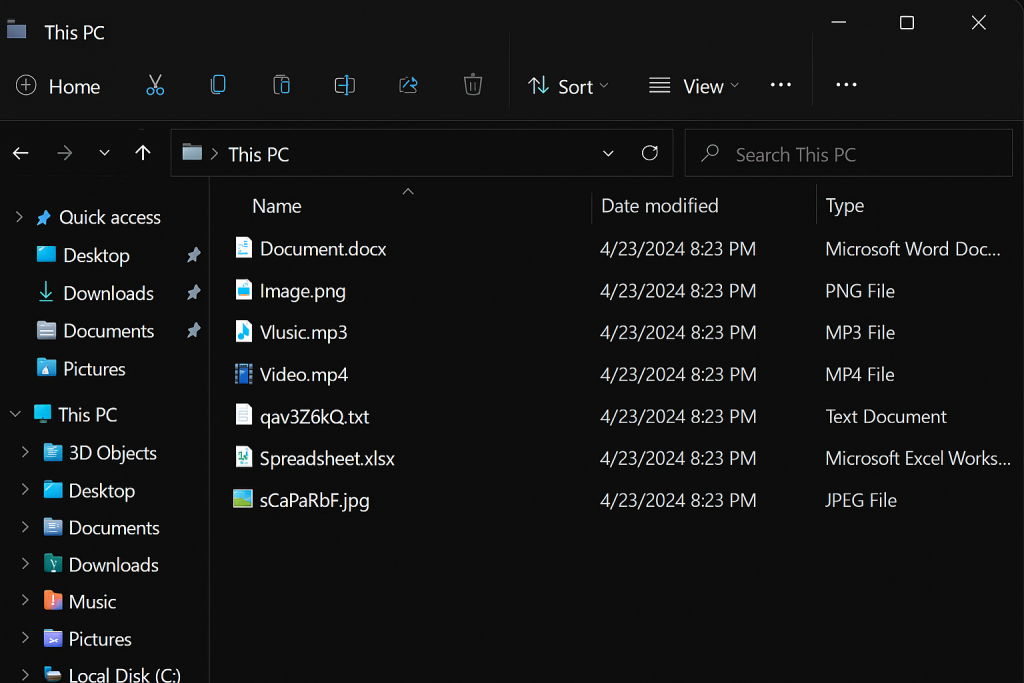1024x683 pixels.
Task: Refresh the current folder view
Action: pyautogui.click(x=650, y=153)
